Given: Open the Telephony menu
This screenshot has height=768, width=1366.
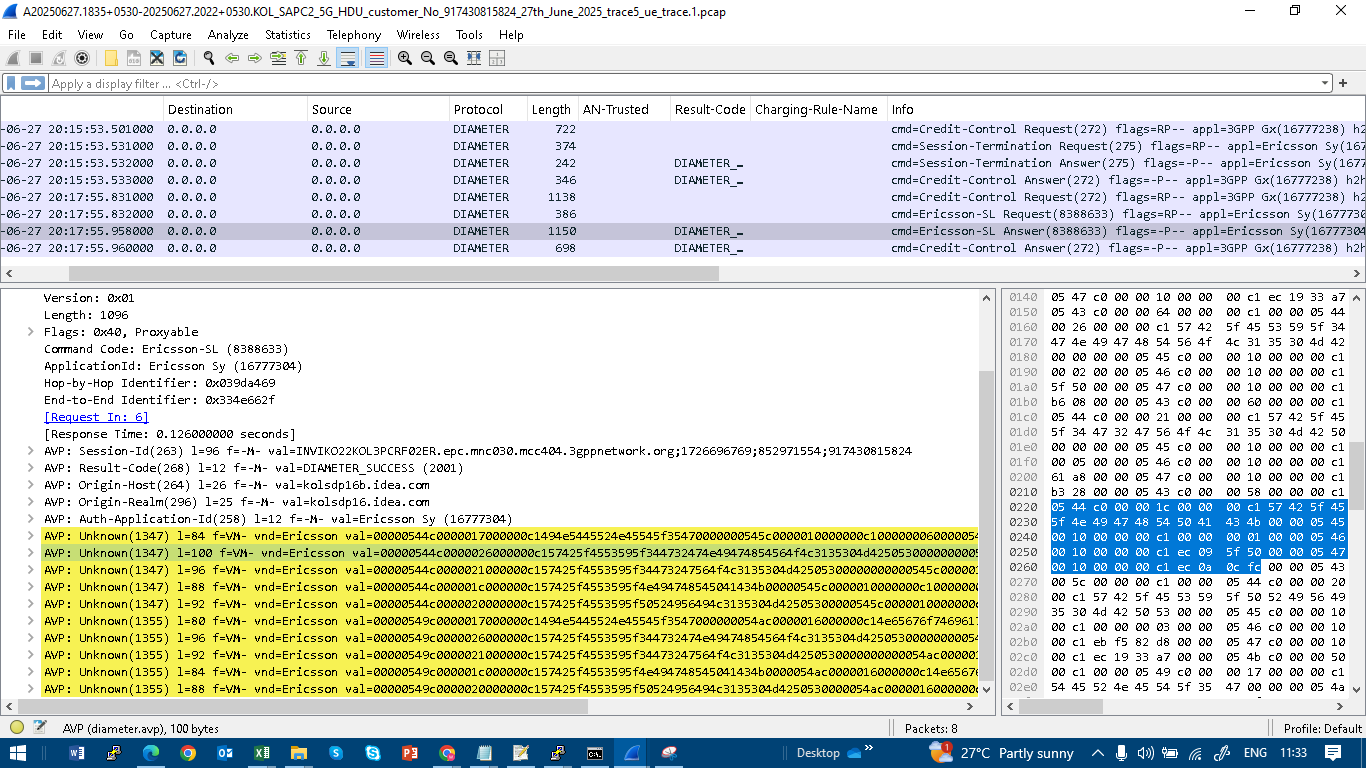Looking at the screenshot, I should [354, 35].
